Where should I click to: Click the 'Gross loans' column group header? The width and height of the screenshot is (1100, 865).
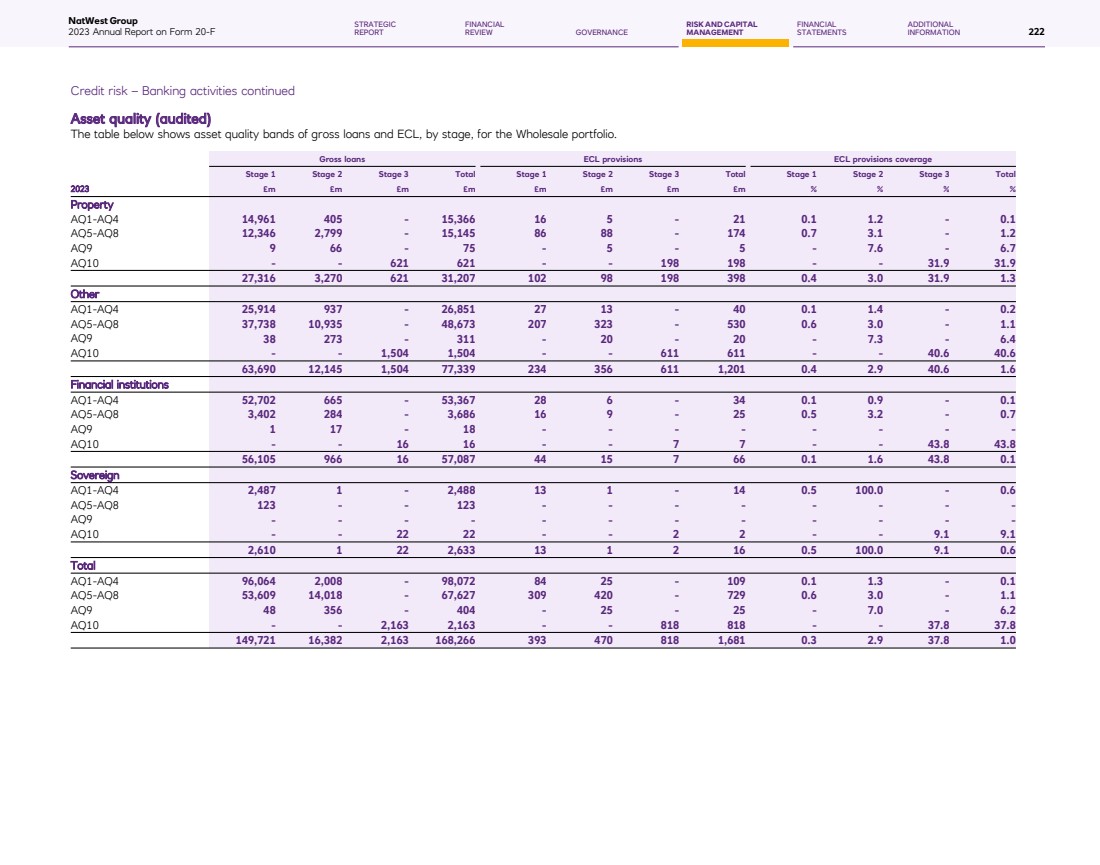342,159
